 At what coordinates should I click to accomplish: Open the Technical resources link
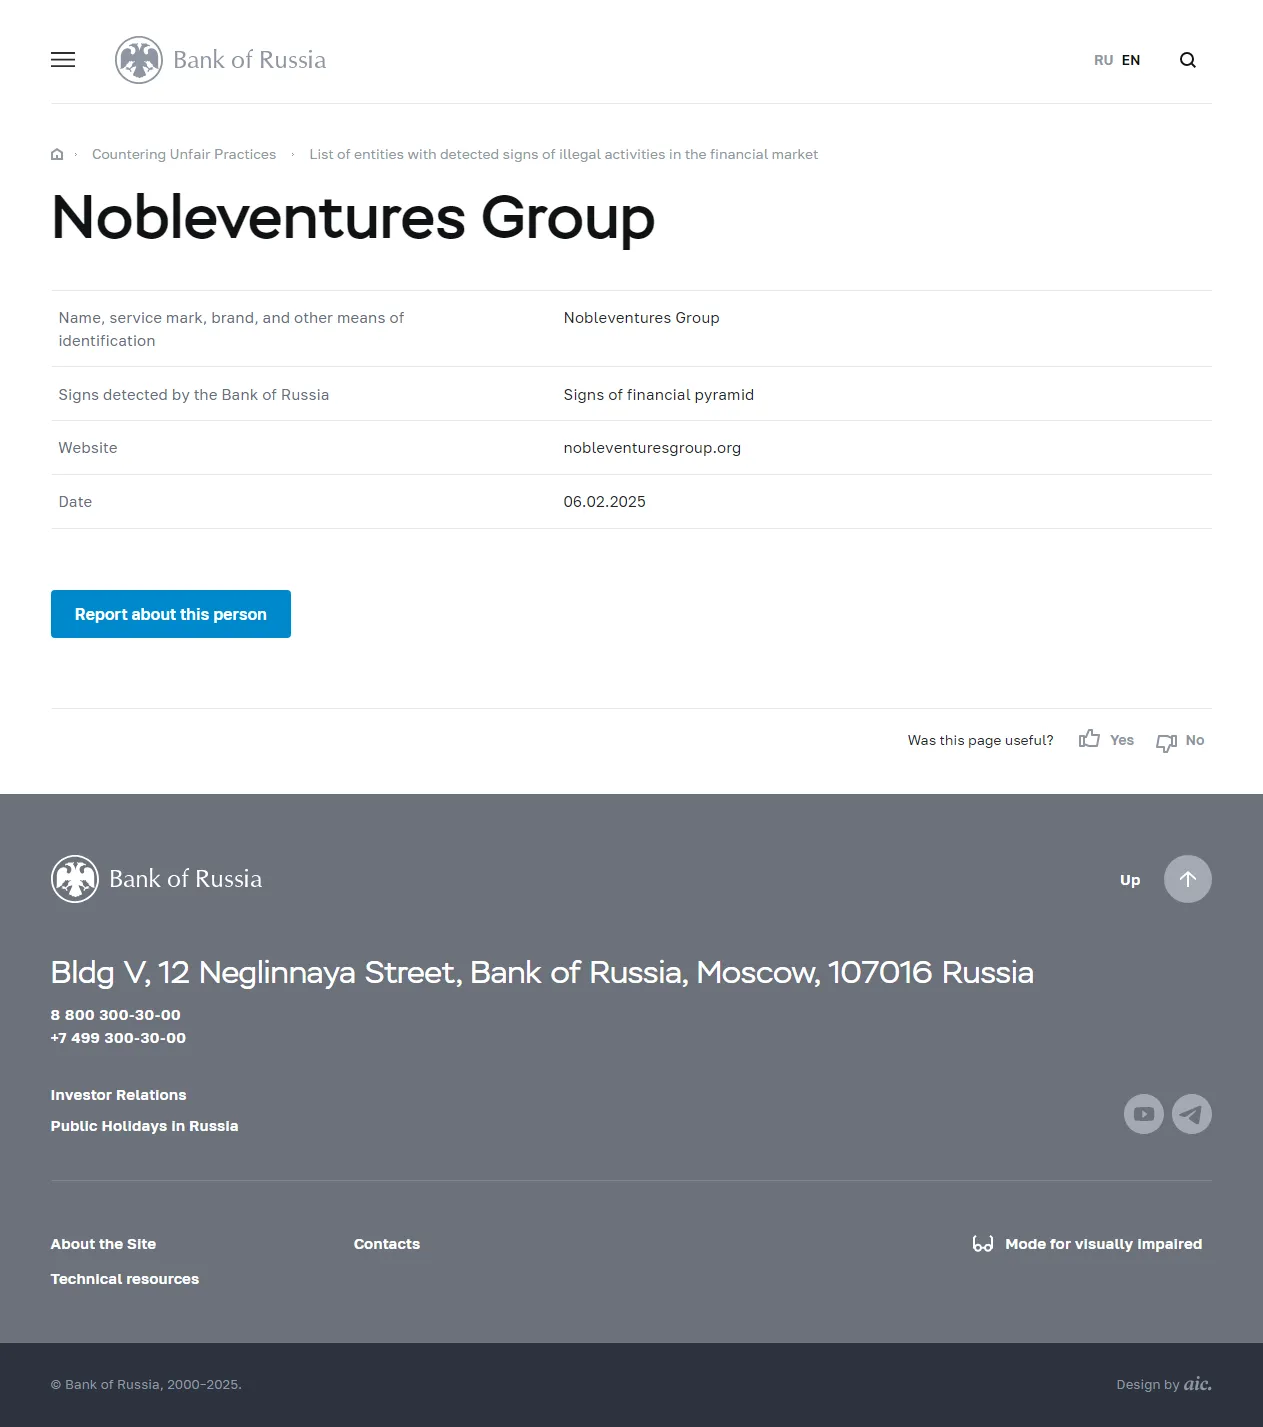(x=125, y=1279)
